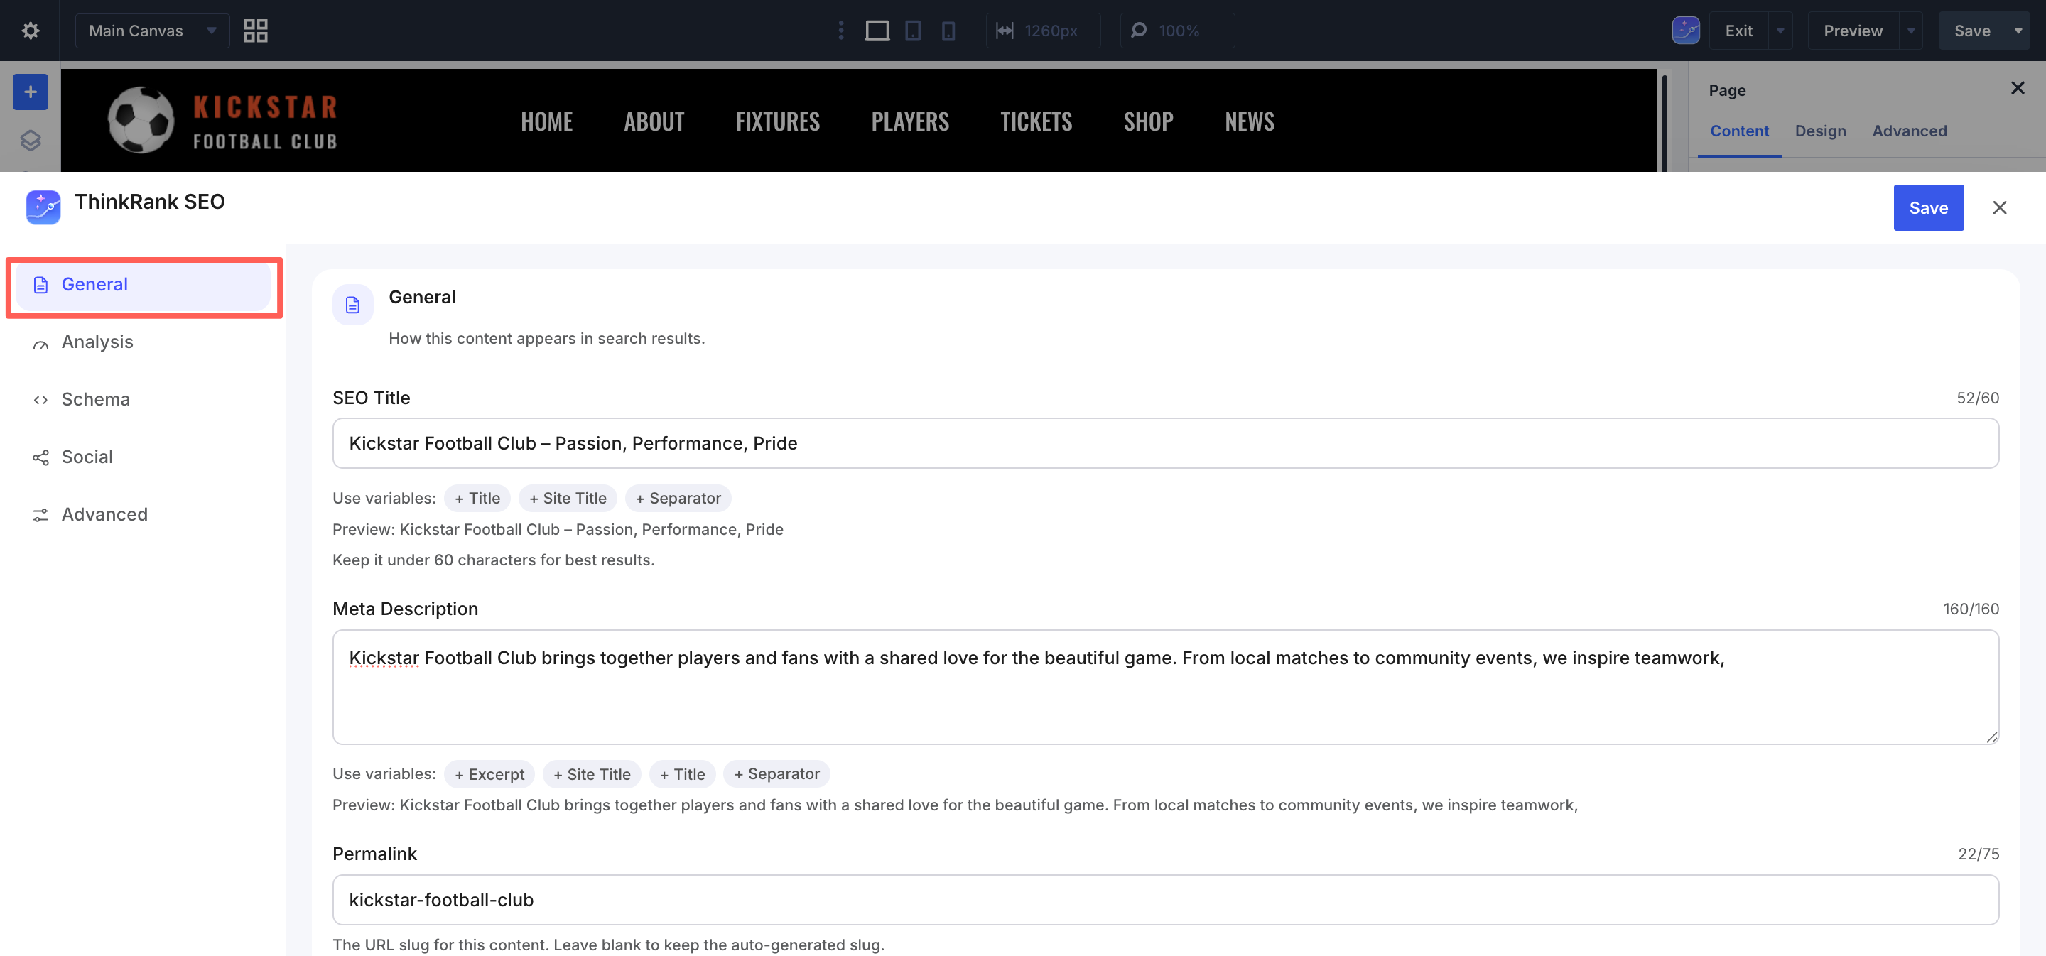The width and height of the screenshot is (2046, 956).
Task: Click the Kickstar soccer ball logo
Action: (141, 120)
